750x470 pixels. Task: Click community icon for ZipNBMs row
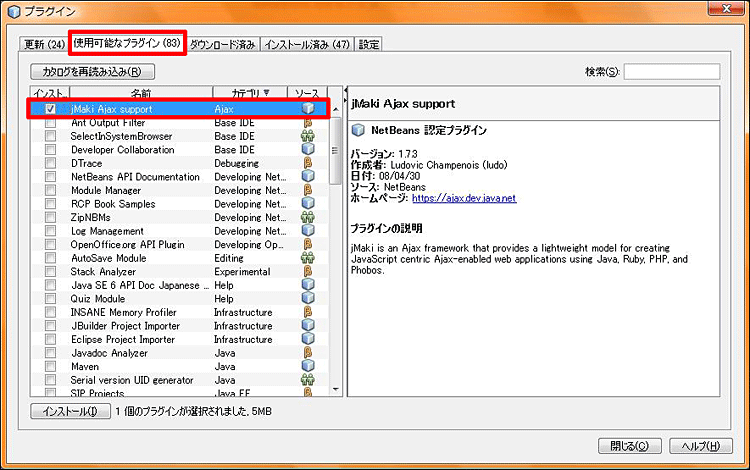coord(308,218)
